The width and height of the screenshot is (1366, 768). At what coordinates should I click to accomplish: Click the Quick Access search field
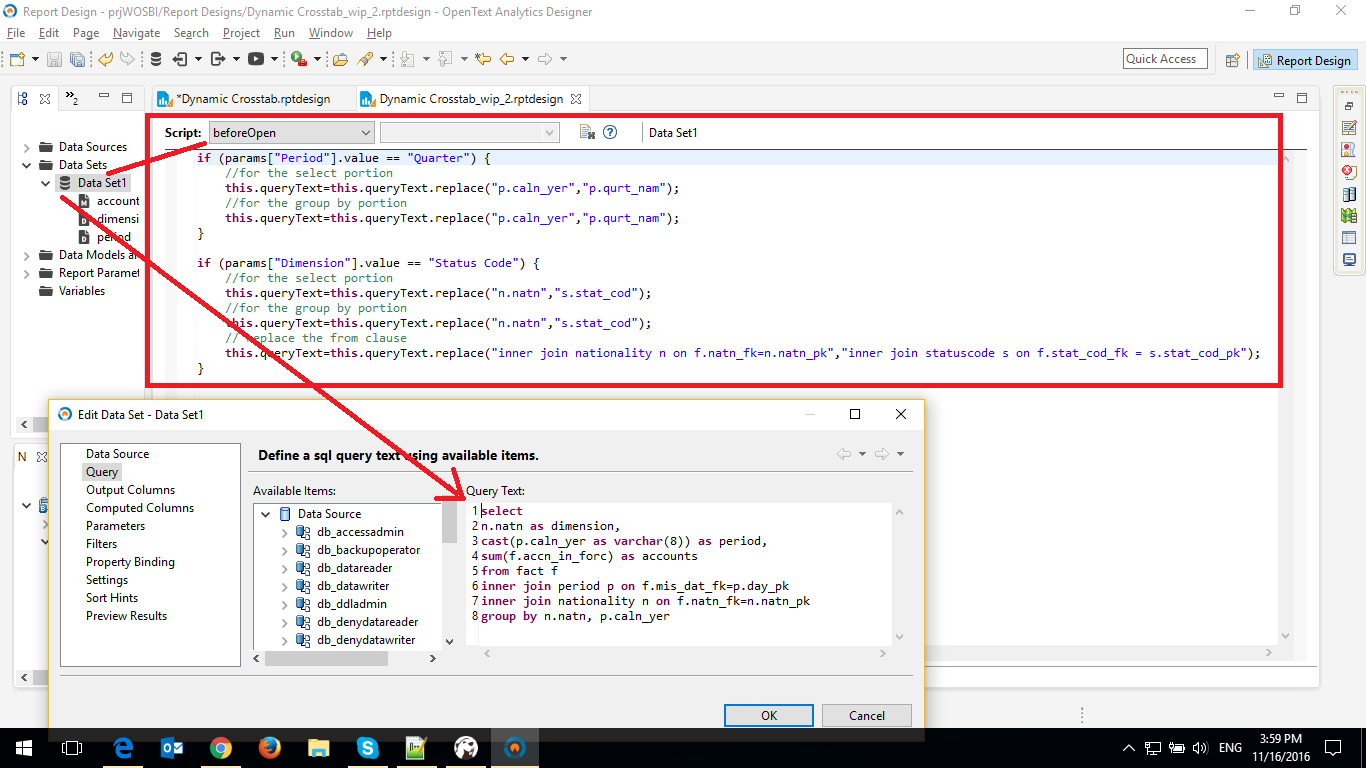[1165, 59]
